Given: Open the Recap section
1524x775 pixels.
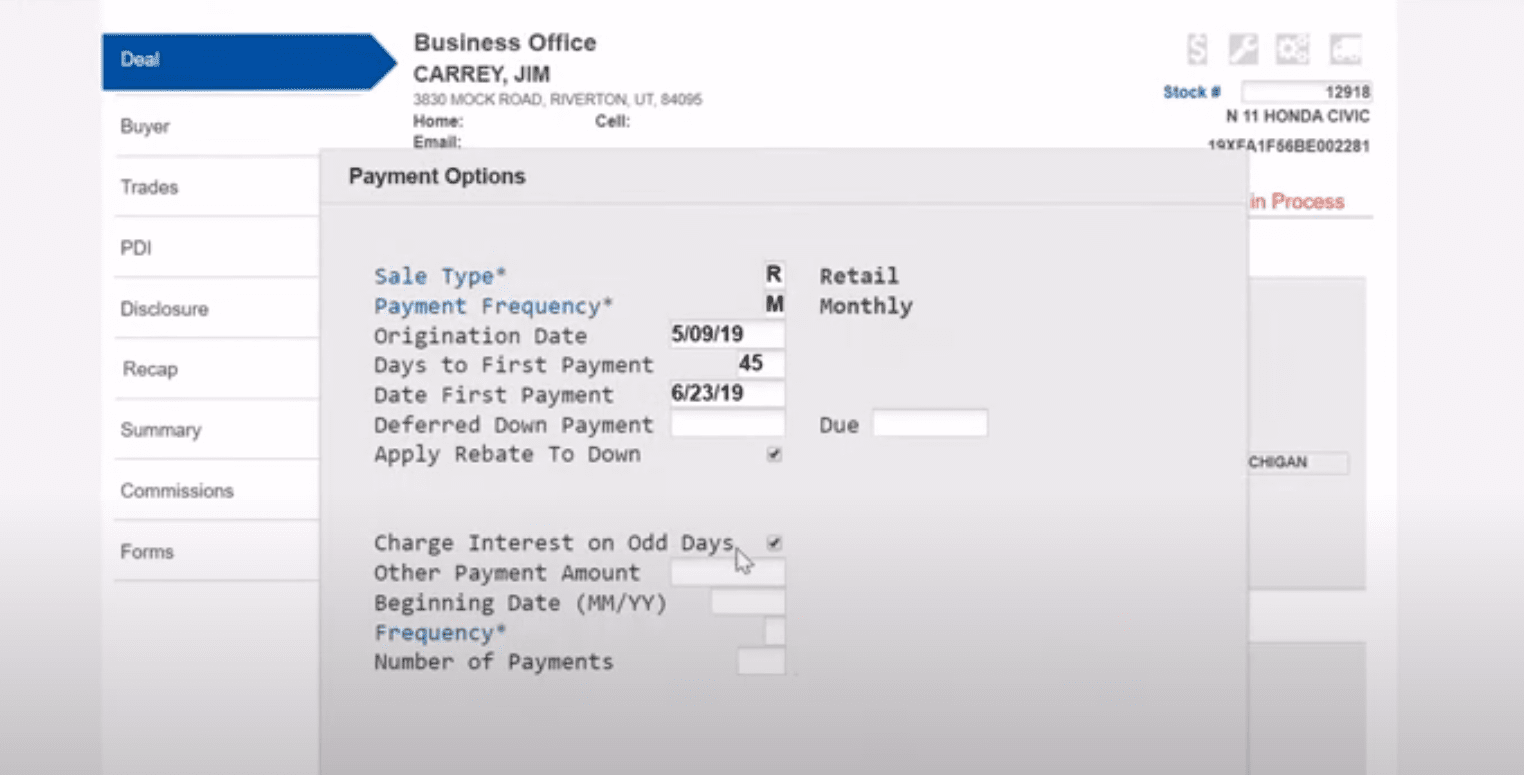Looking at the screenshot, I should pyautogui.click(x=148, y=369).
